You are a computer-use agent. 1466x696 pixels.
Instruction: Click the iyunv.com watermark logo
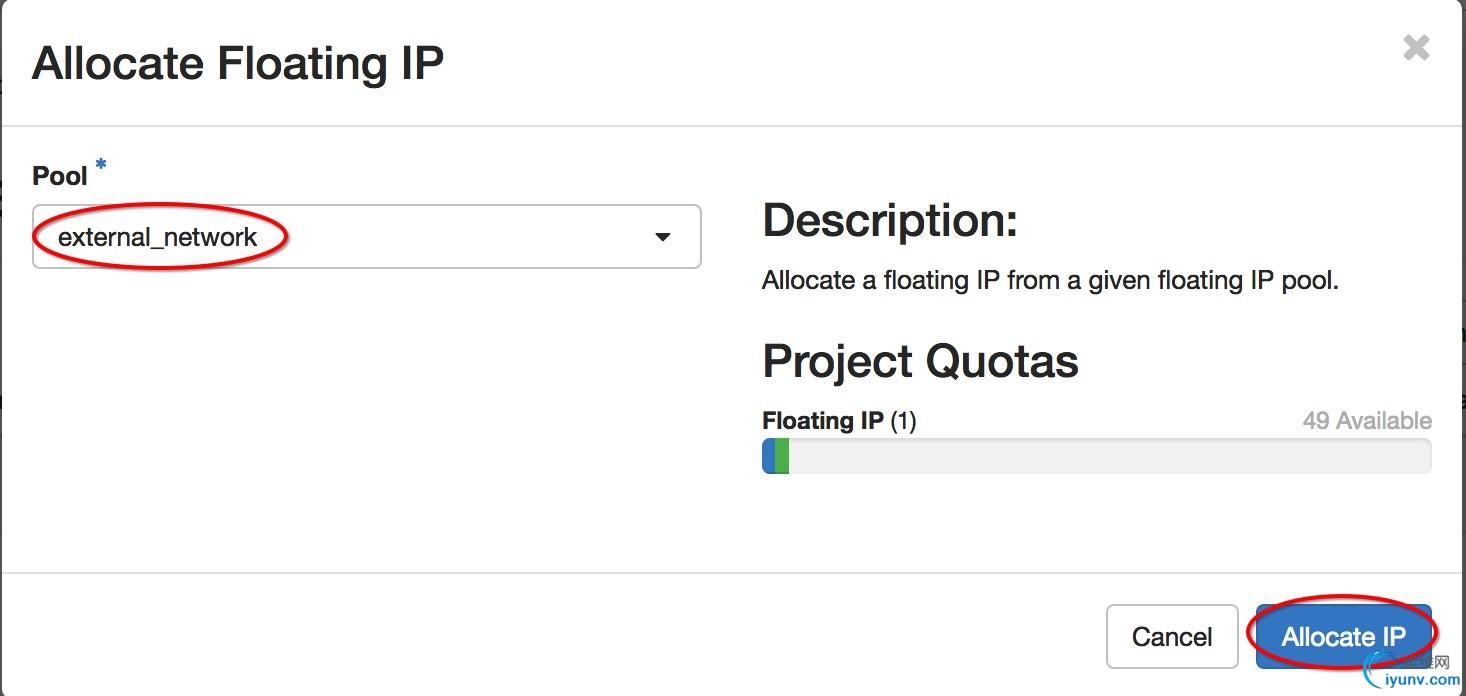pyautogui.click(x=1386, y=665)
